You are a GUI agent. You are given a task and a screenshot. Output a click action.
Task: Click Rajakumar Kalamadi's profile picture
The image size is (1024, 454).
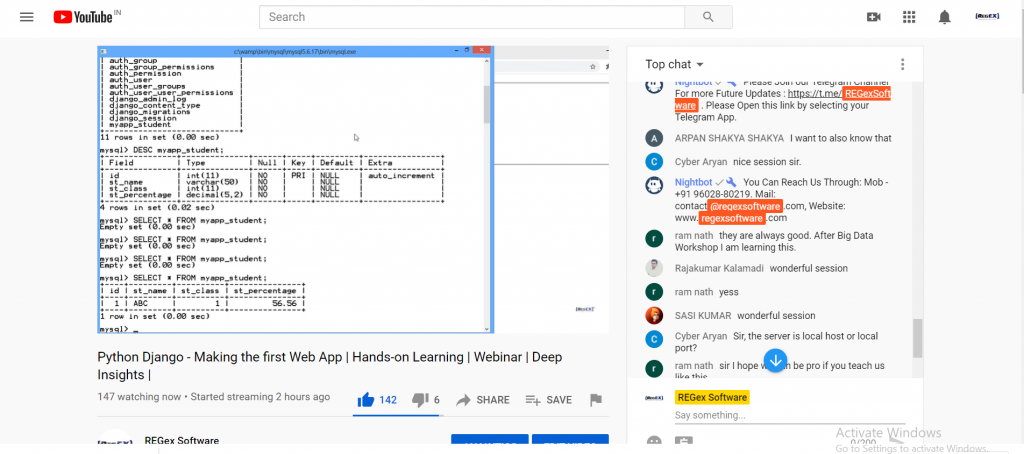654,268
